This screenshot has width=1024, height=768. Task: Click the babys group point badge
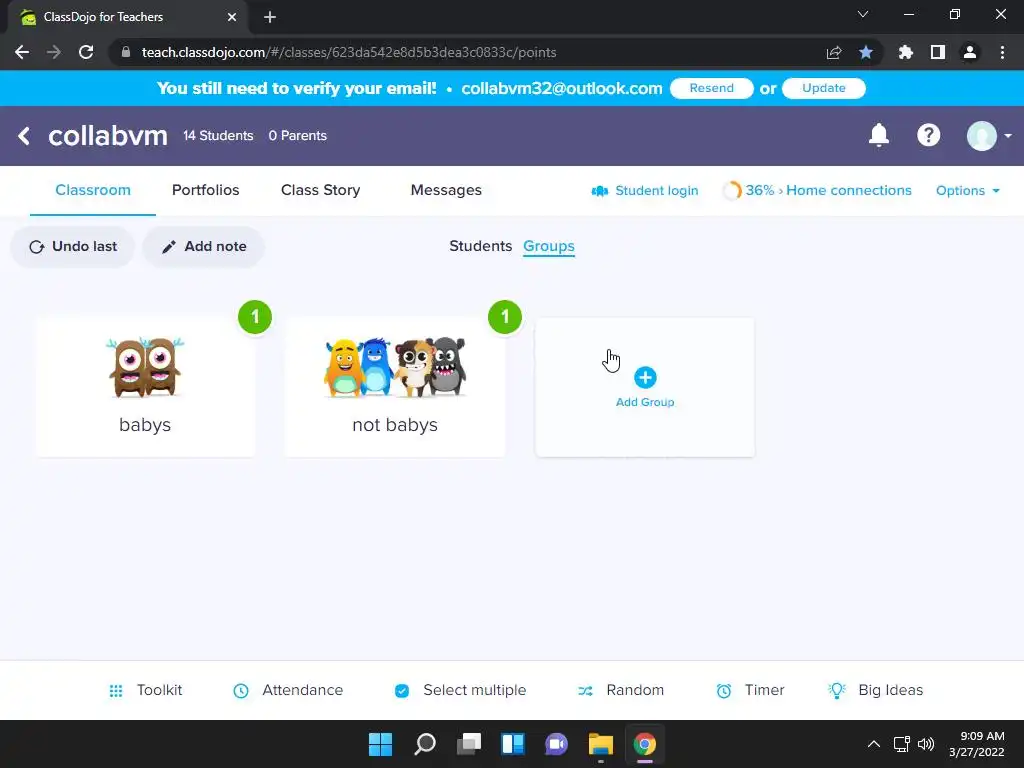255,317
